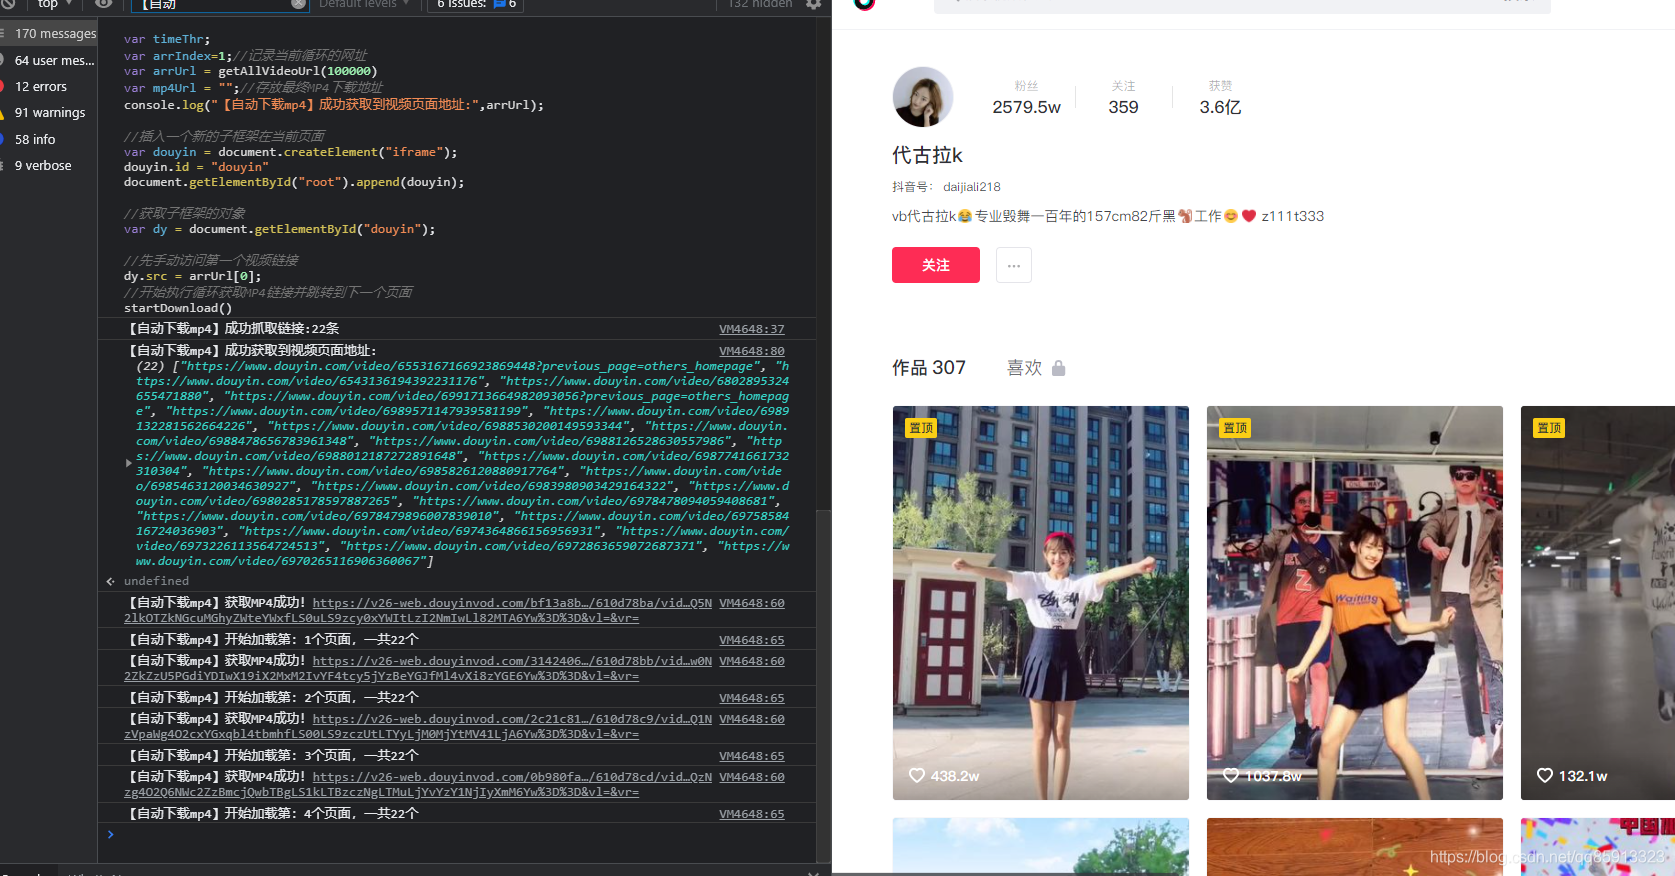Screen dimensions: 1675x876
Task: Open the pinned video with 438.2w likes
Action: pyautogui.click(x=1041, y=603)
